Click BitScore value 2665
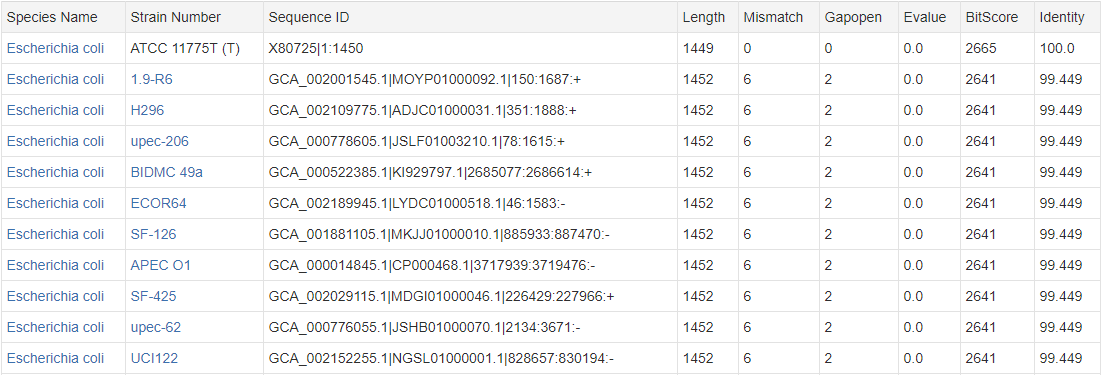This screenshot has width=1101, height=375. point(981,48)
